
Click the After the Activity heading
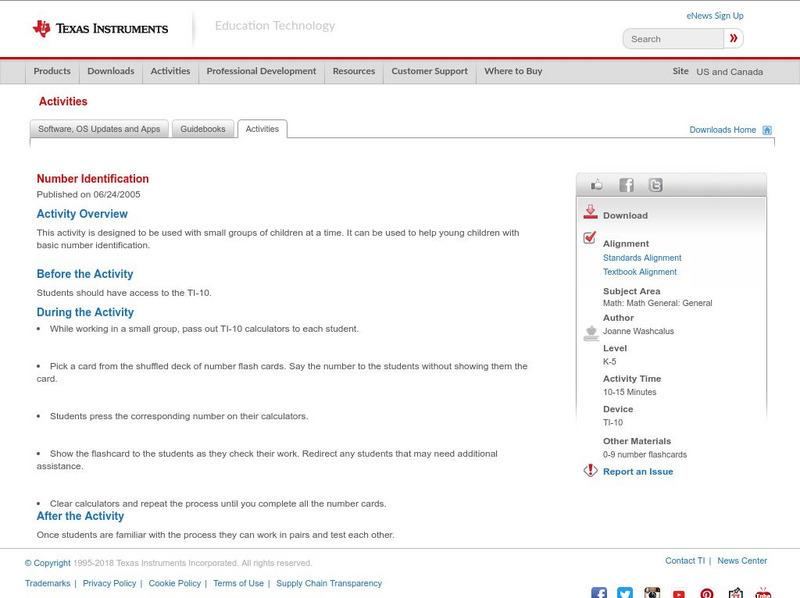coord(80,516)
